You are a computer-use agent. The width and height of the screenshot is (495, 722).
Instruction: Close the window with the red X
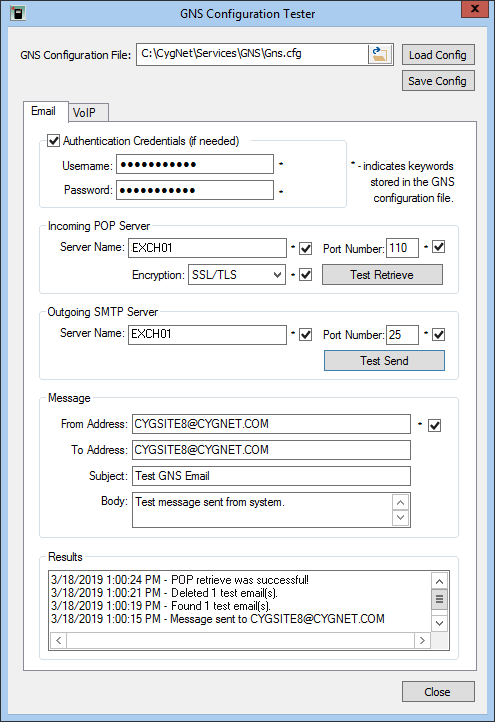click(x=475, y=9)
